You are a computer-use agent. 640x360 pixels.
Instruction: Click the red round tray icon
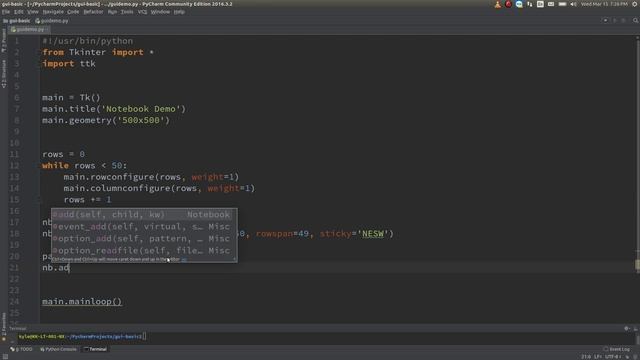pos(508,4)
